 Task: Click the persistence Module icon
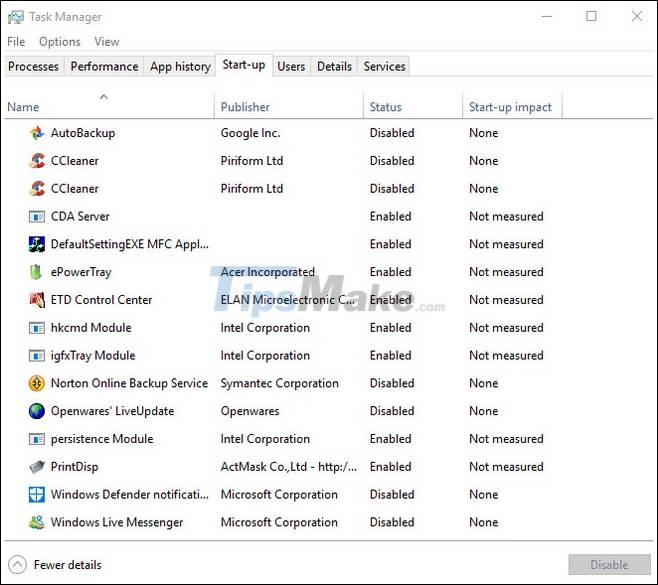coord(37,439)
